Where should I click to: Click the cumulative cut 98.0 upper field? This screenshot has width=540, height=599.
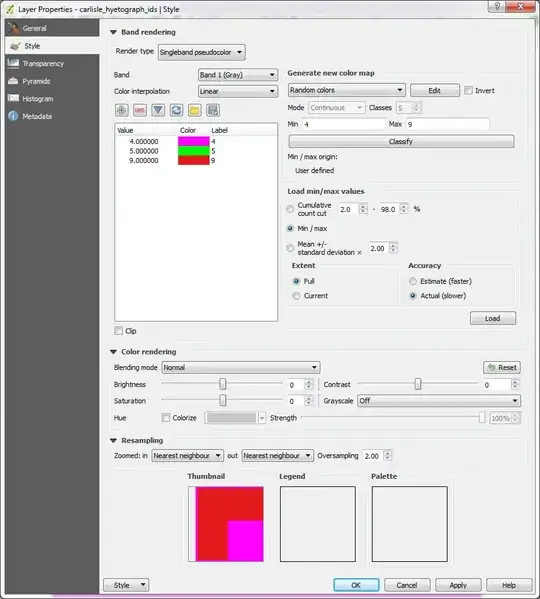[x=394, y=209]
